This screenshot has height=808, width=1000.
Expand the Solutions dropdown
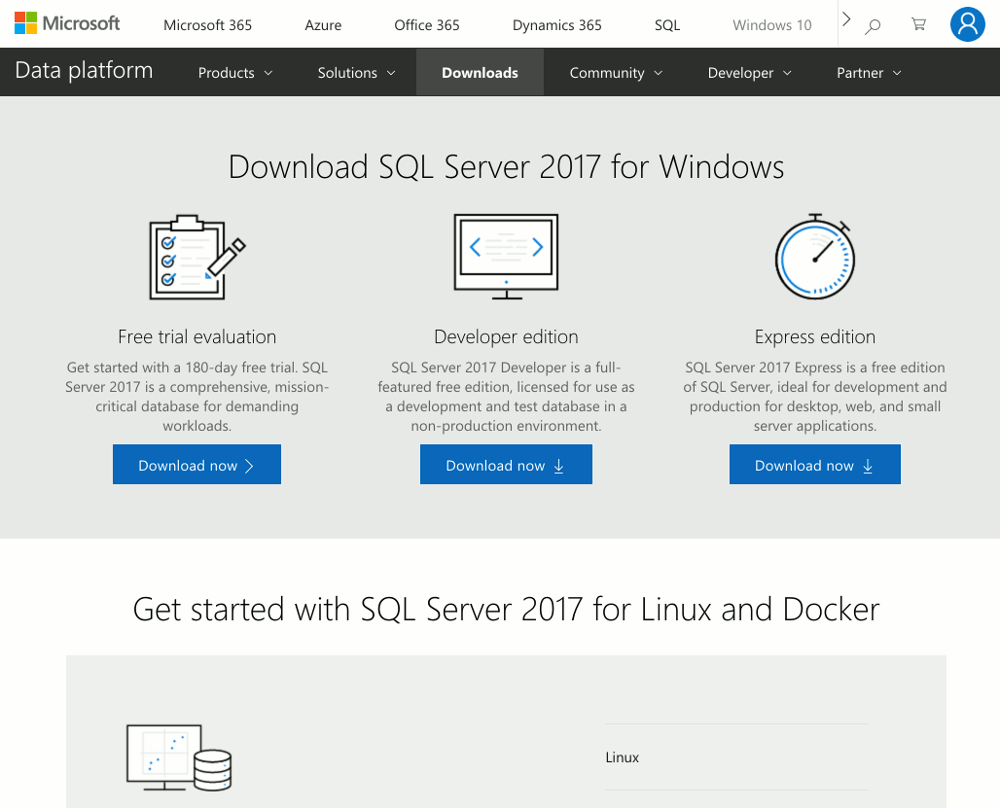click(x=357, y=73)
